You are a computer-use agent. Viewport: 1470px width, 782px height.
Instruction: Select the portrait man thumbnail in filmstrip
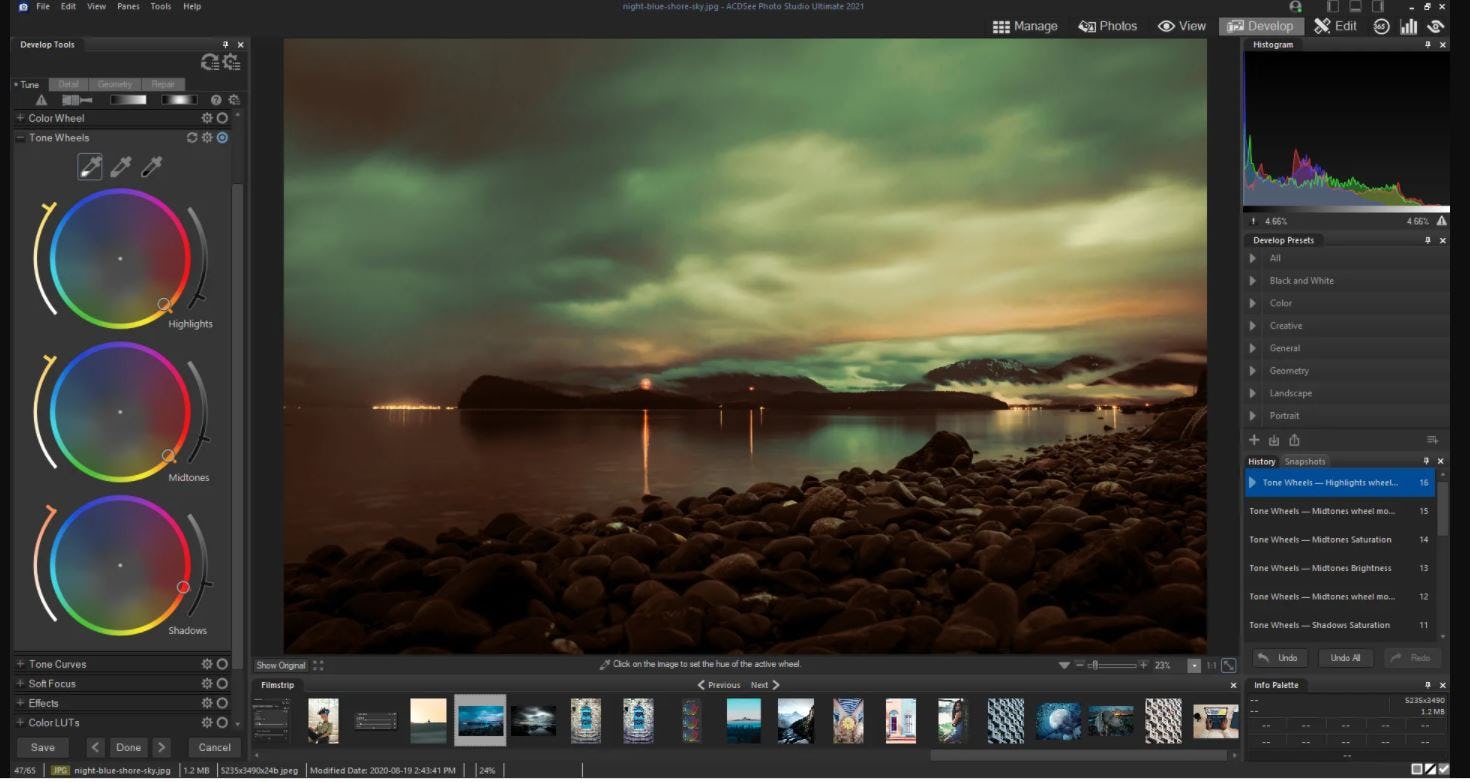(x=323, y=720)
